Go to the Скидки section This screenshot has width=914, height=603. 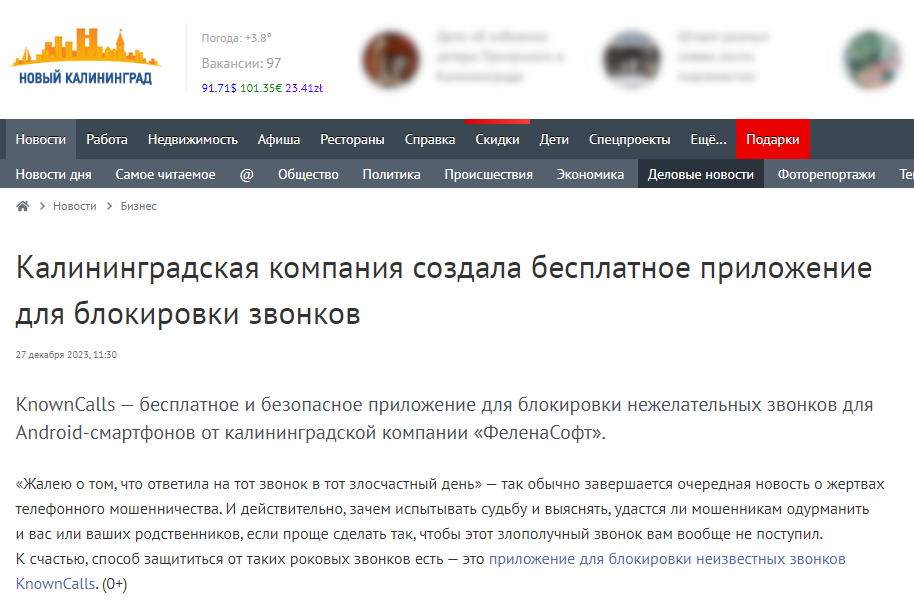(497, 139)
